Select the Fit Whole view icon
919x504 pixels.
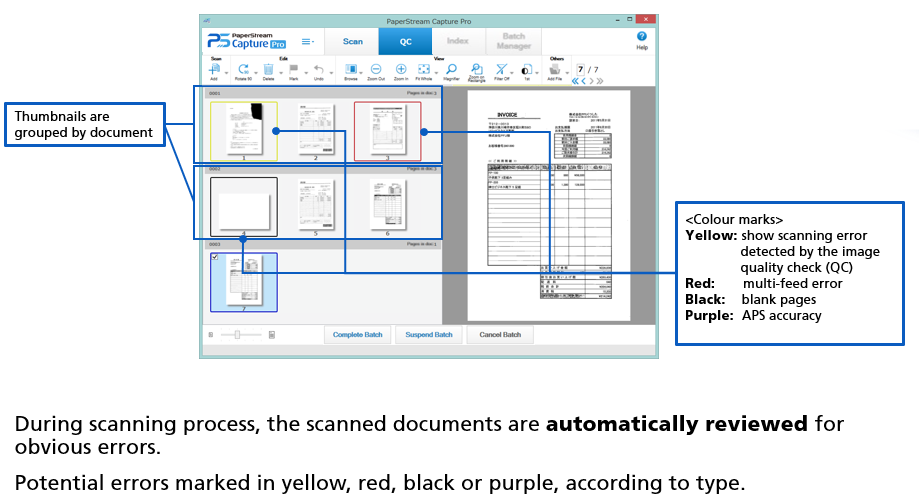pos(424,70)
